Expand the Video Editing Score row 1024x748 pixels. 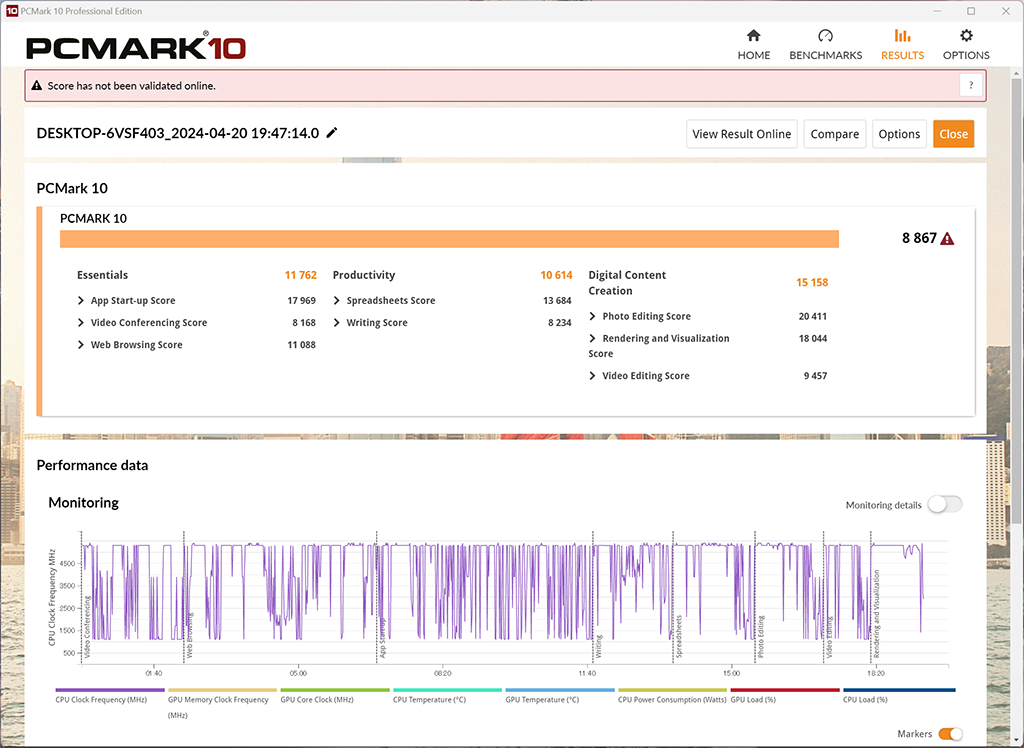coord(592,376)
